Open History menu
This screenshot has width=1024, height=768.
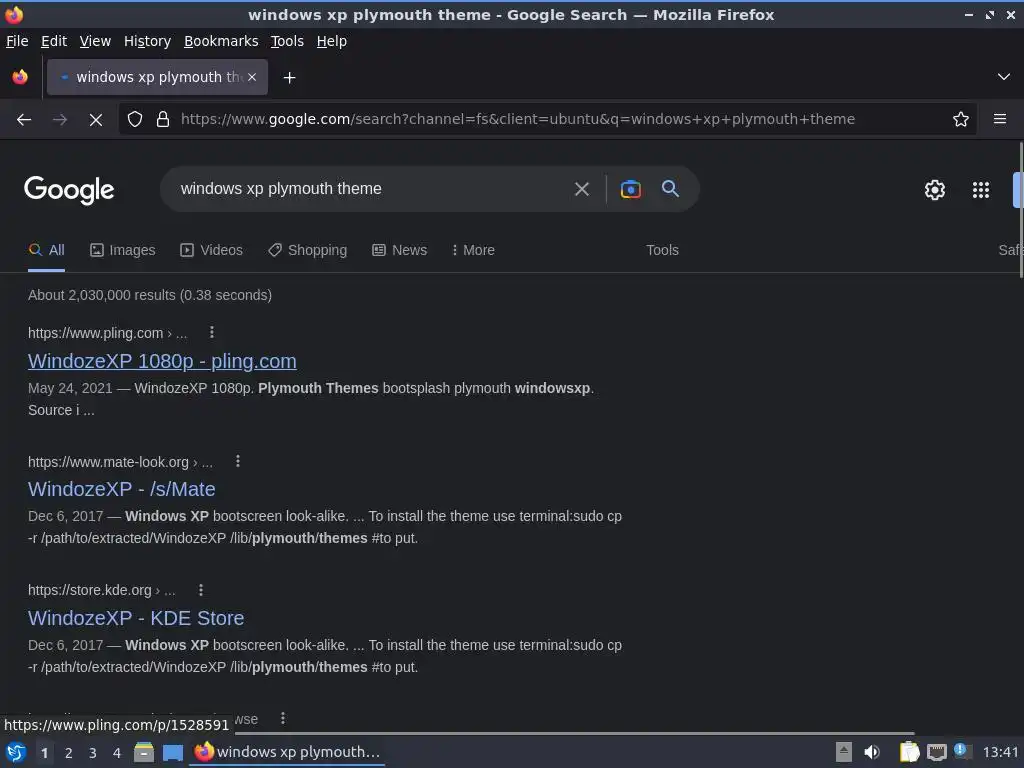[x=147, y=41]
